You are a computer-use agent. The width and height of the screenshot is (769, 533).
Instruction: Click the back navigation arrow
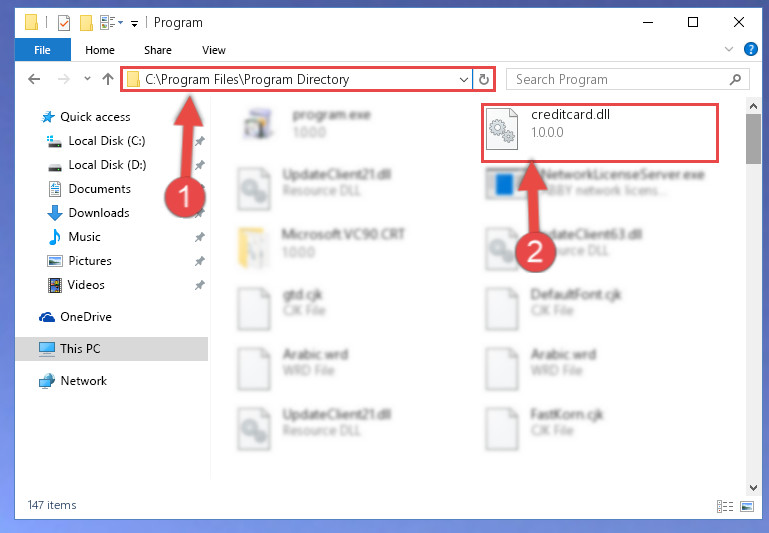(x=34, y=79)
